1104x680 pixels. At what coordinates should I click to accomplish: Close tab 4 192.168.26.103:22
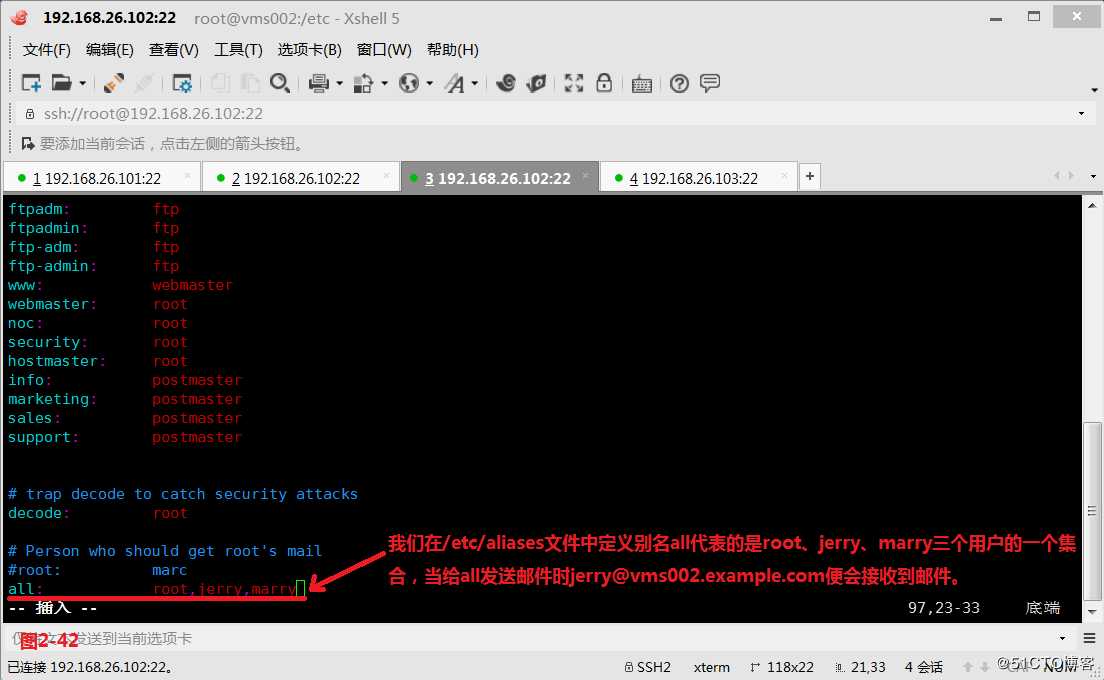click(x=784, y=176)
